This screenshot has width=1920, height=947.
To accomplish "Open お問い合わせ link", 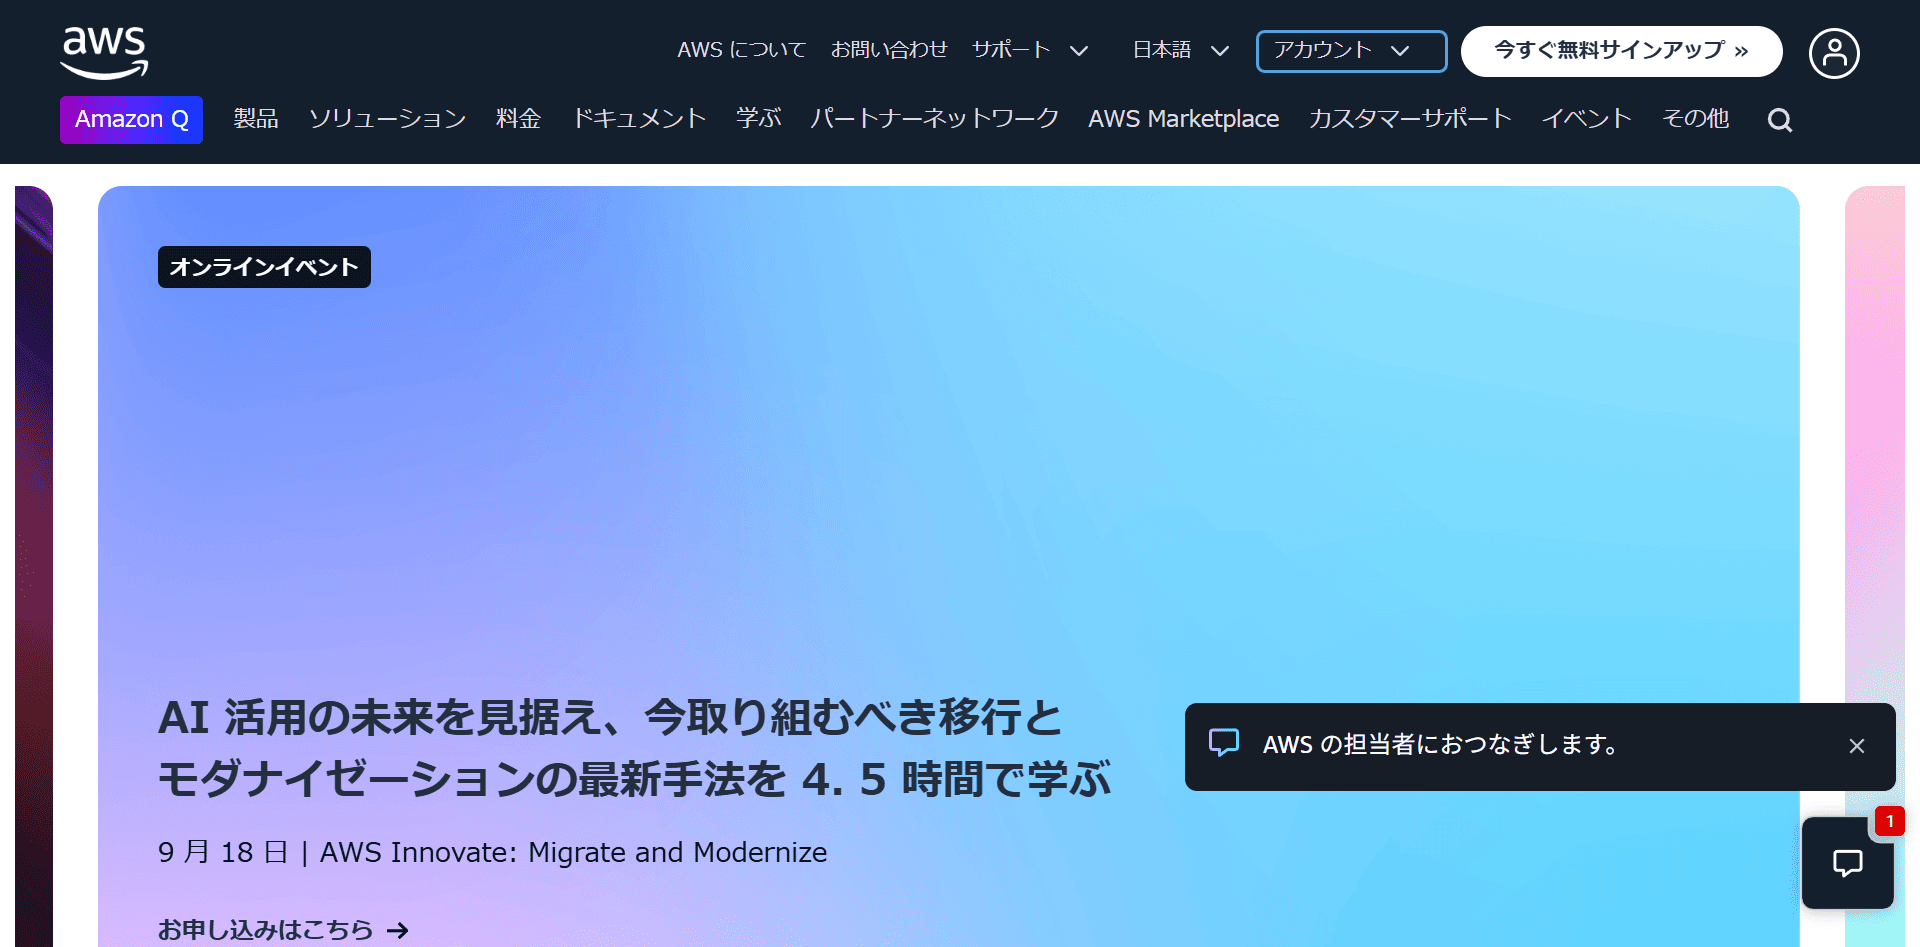I will click(889, 50).
